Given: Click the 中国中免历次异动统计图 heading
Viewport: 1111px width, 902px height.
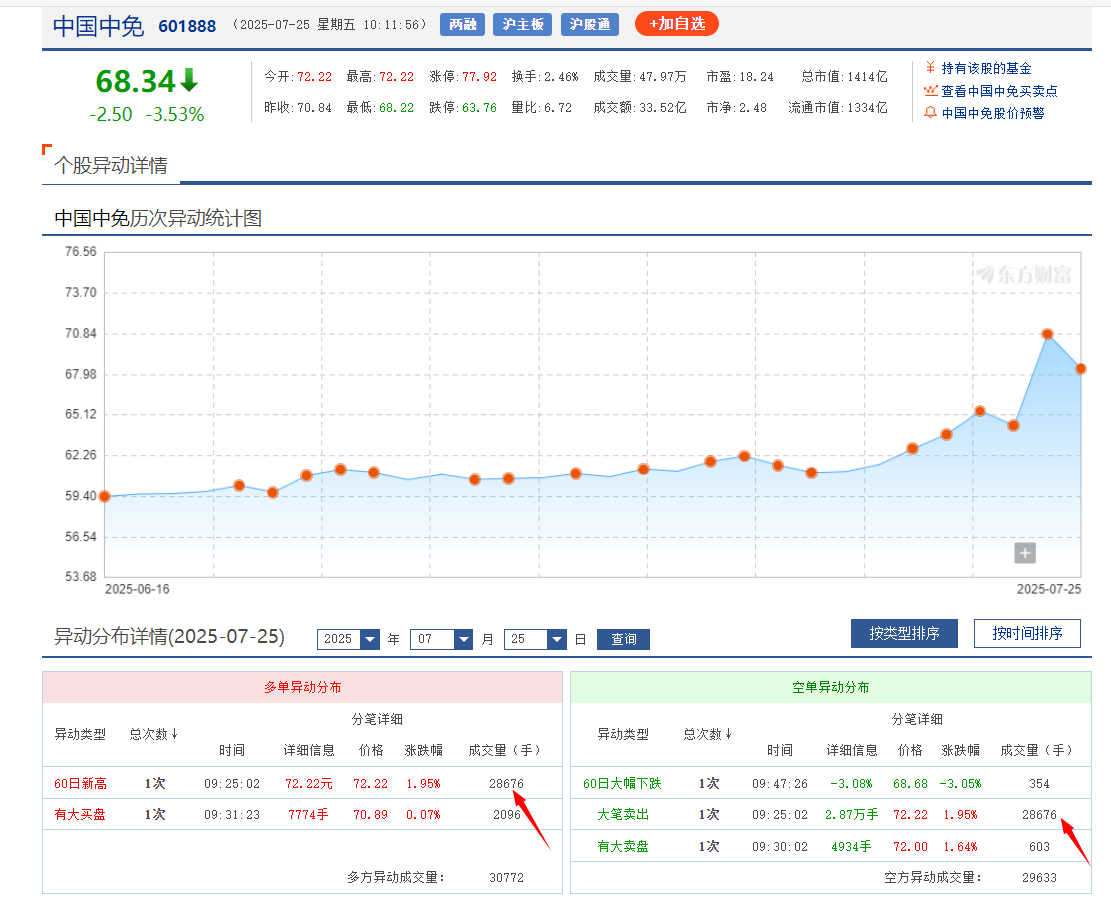Looking at the screenshot, I should [x=158, y=218].
